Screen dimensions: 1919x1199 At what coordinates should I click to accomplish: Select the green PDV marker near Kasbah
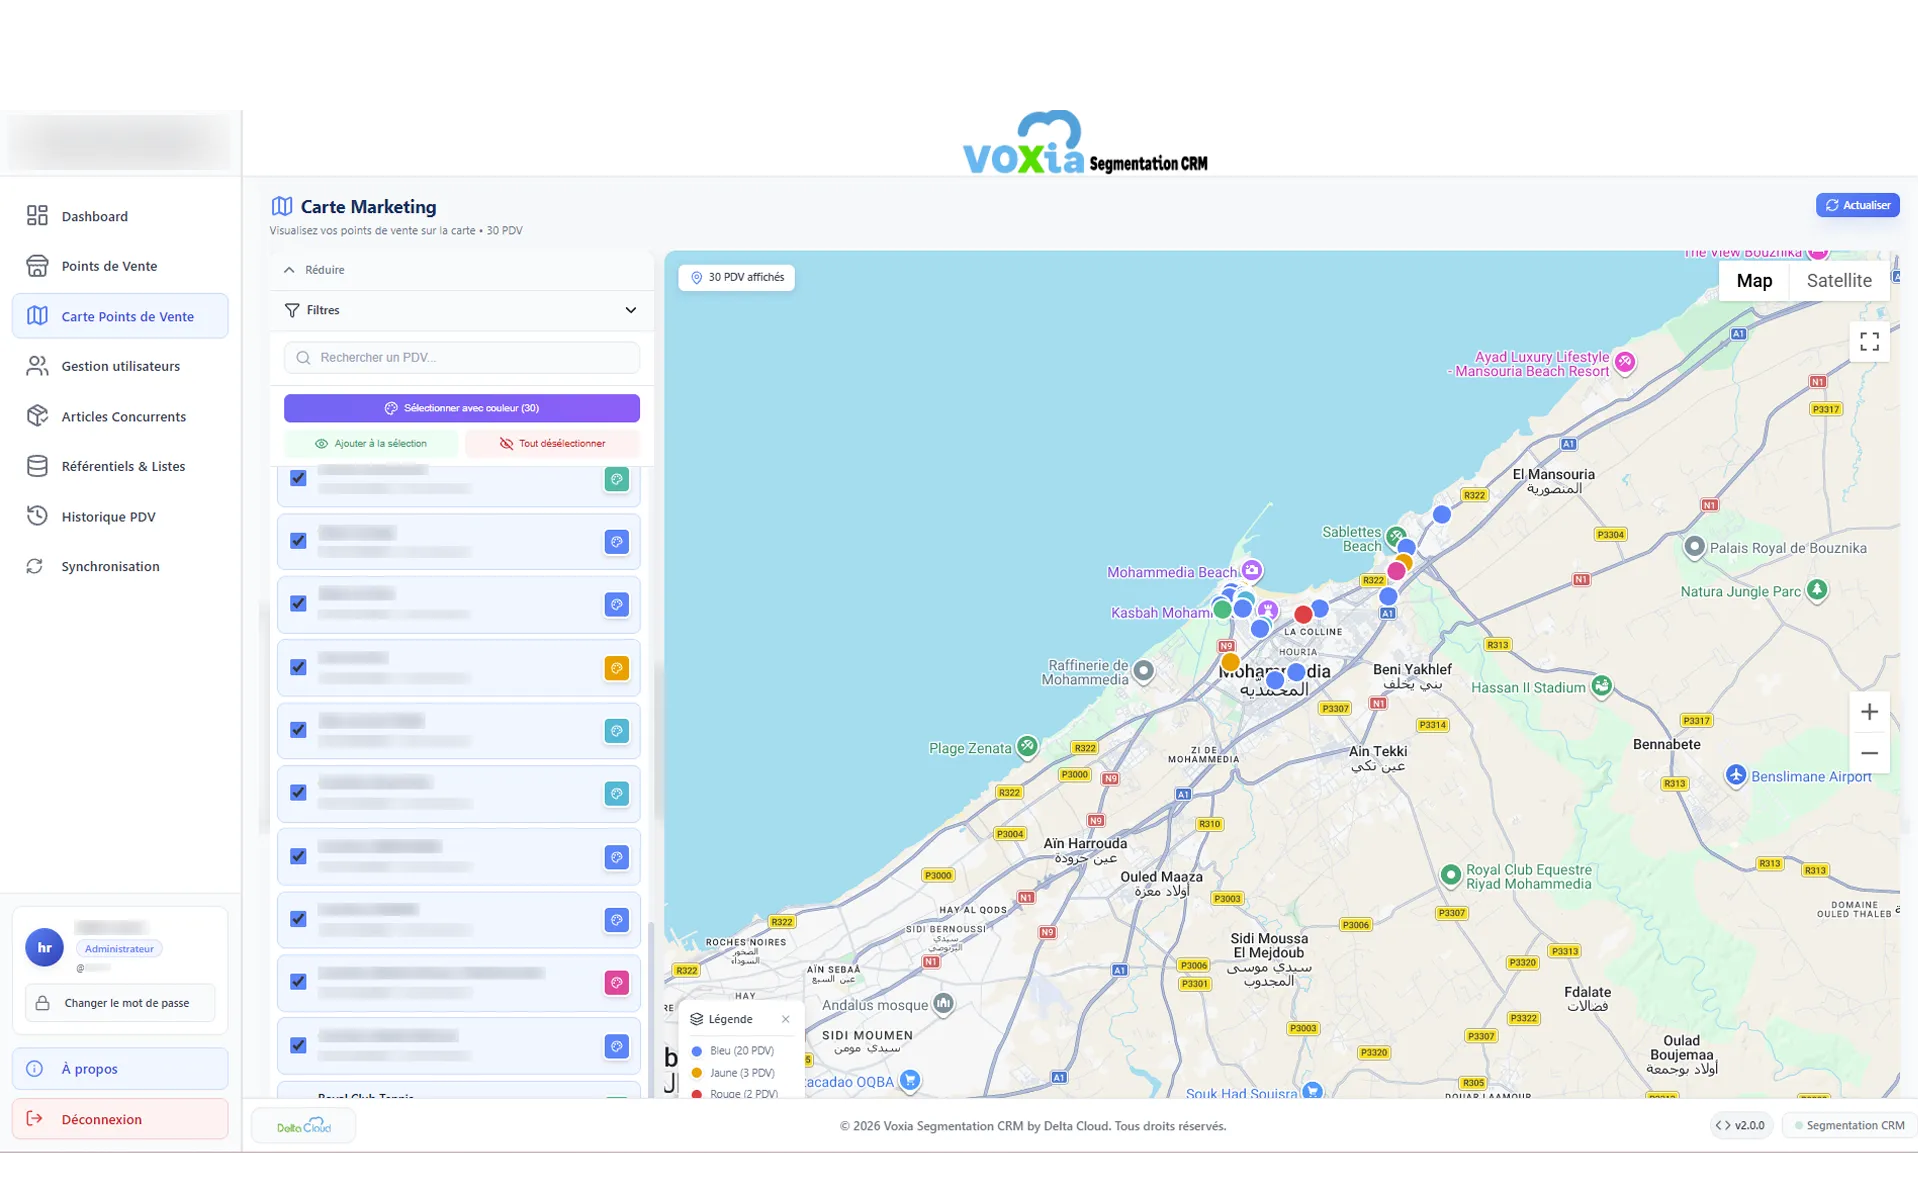[1222, 609]
